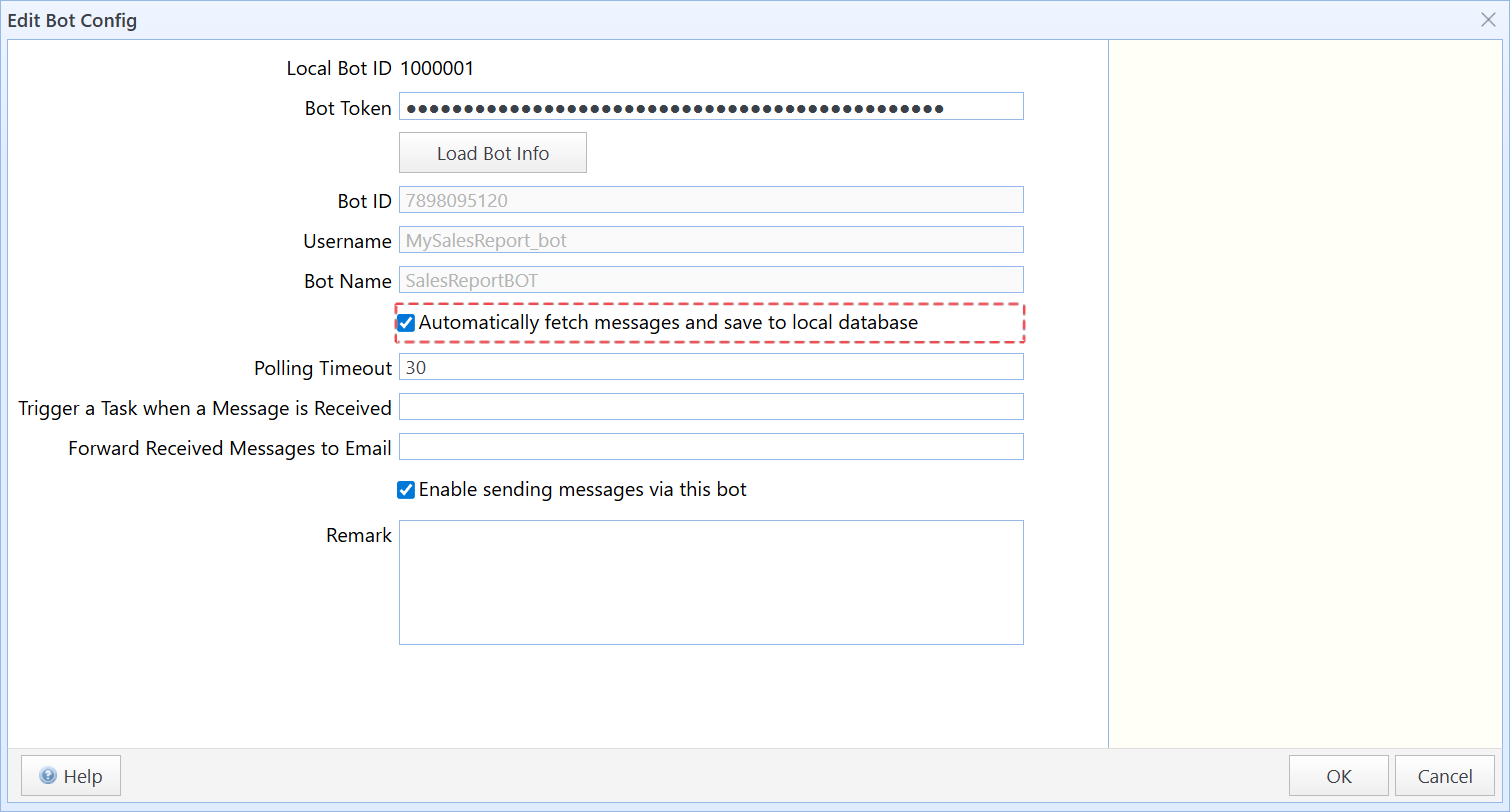Click the Forward Received Messages to Email field

point(710,447)
